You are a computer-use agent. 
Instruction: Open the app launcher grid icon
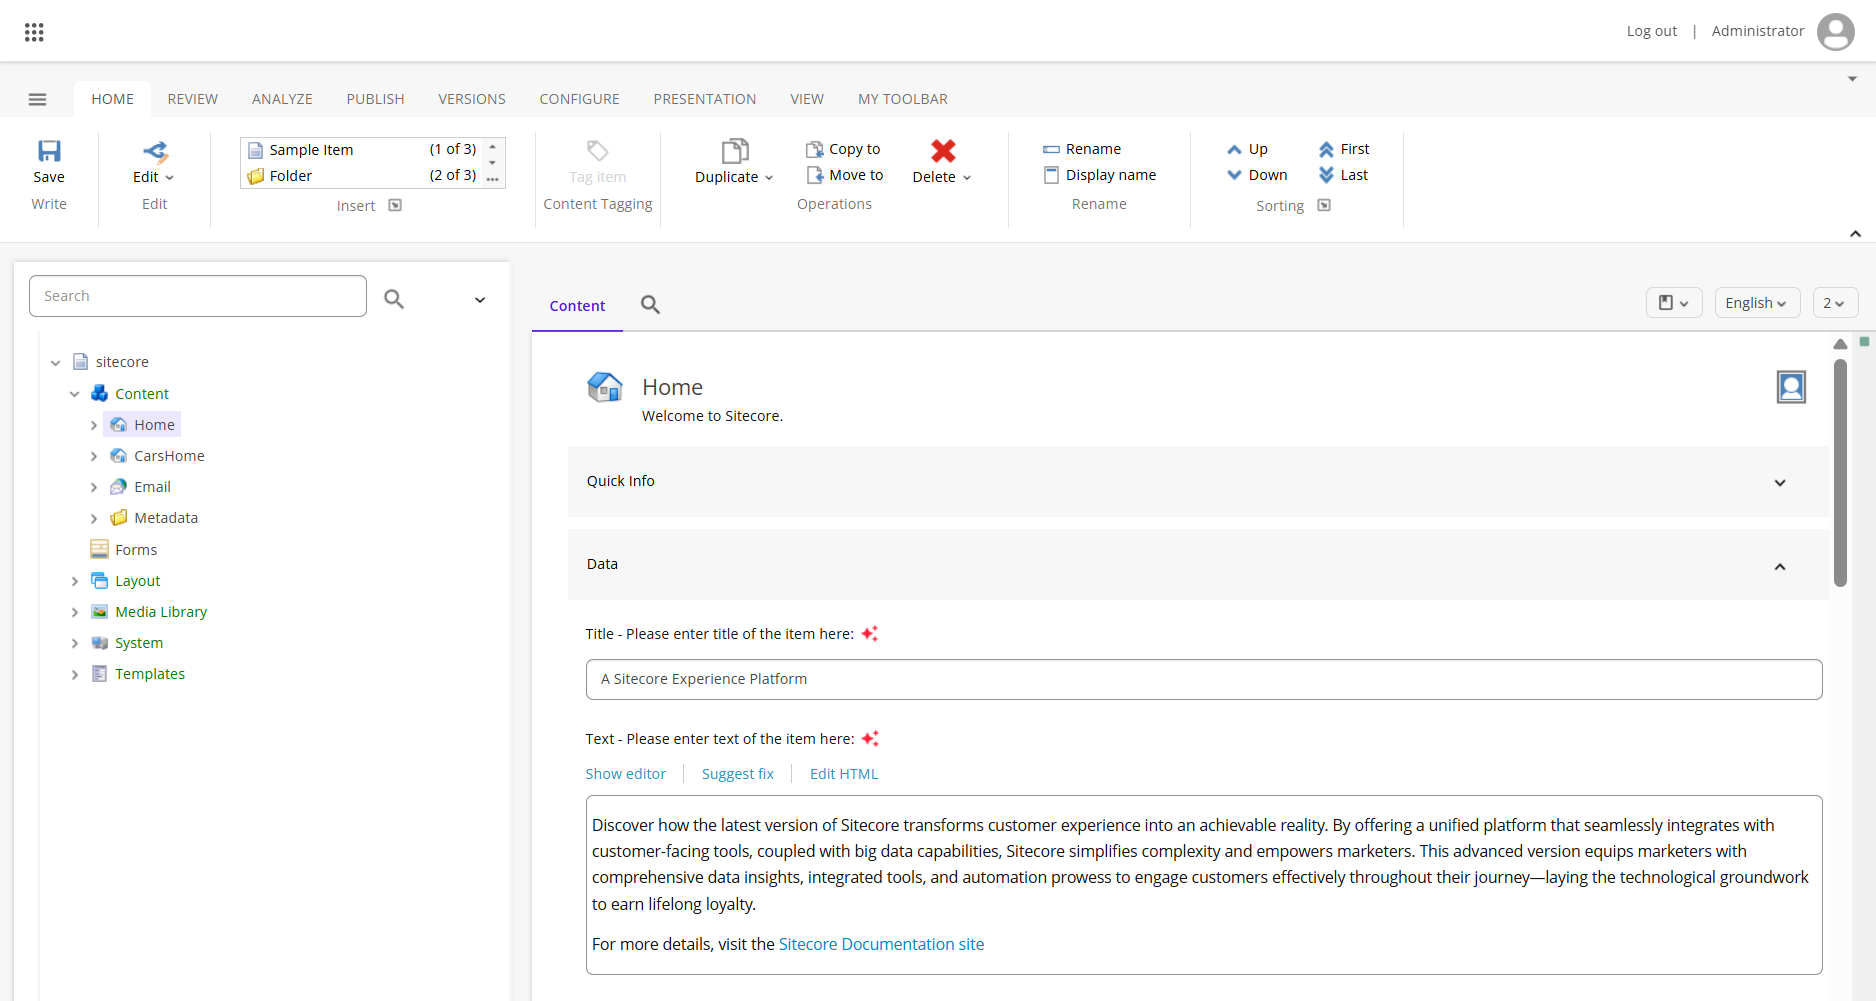tap(34, 32)
